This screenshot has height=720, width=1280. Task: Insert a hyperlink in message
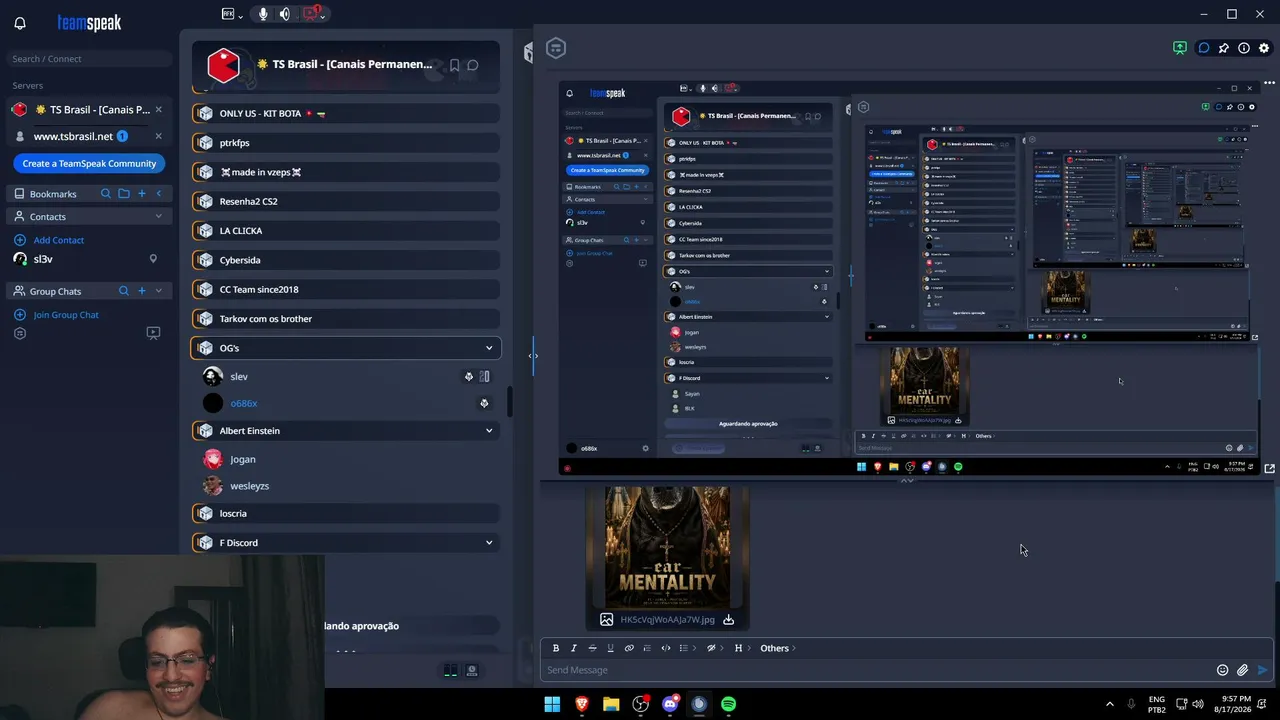coord(629,648)
